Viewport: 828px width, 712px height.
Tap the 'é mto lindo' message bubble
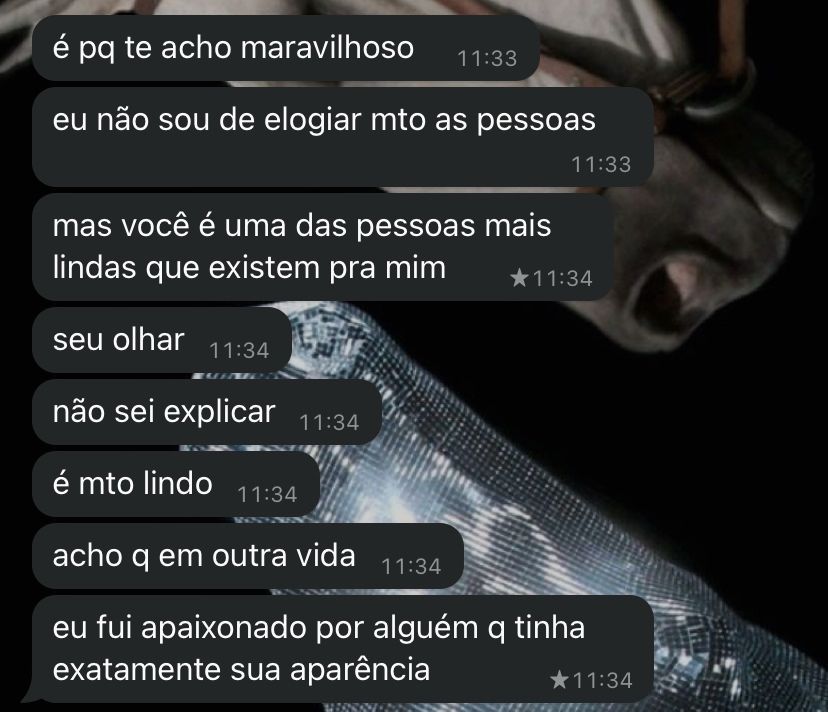pos(176,484)
